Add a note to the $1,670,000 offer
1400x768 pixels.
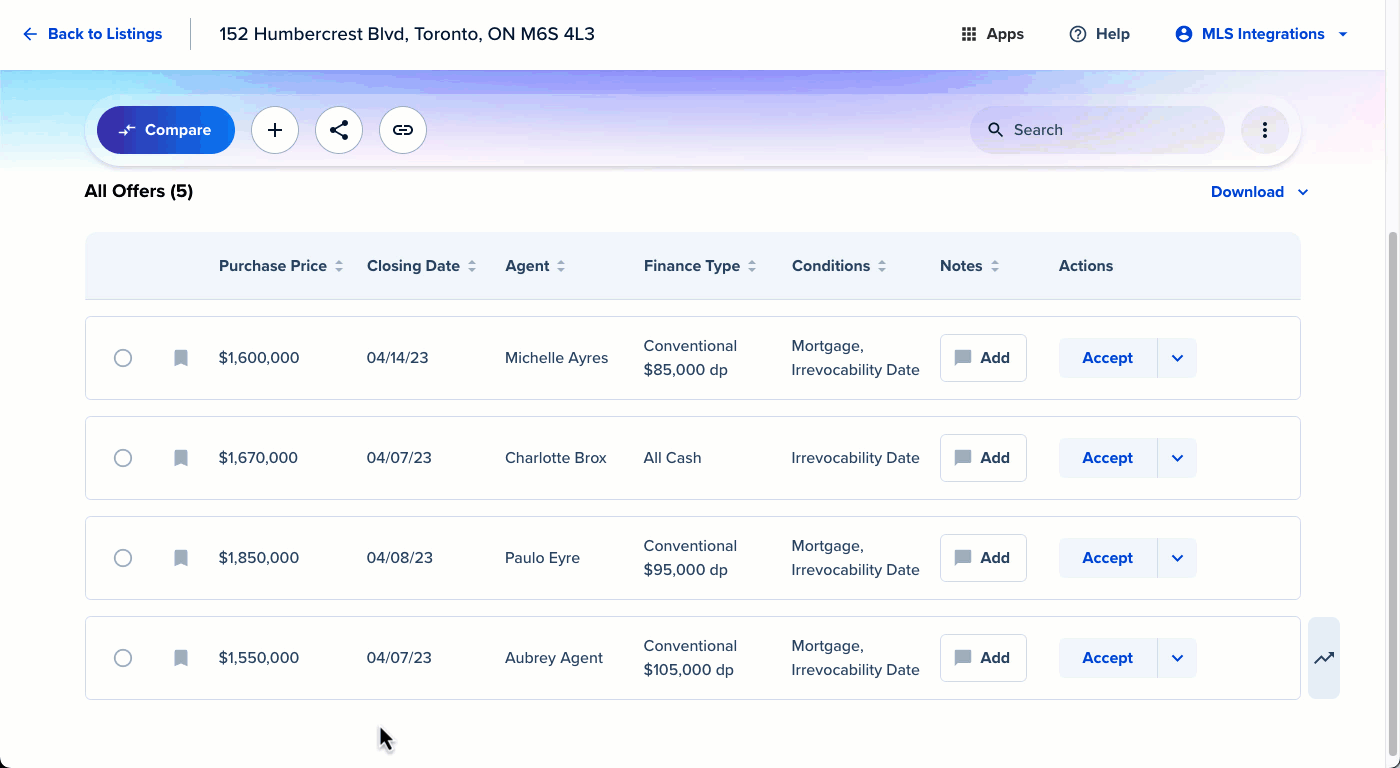[983, 458]
